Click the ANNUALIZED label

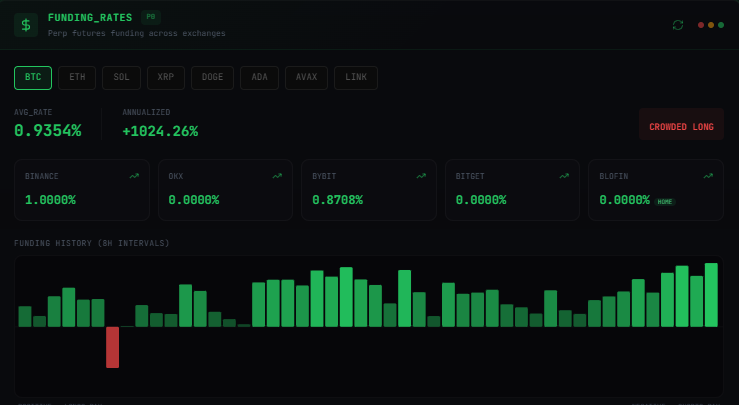point(146,112)
